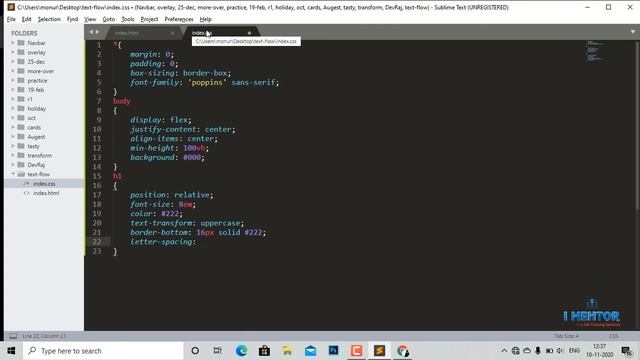
Task: Show hidden system tray icons
Action: point(504,351)
